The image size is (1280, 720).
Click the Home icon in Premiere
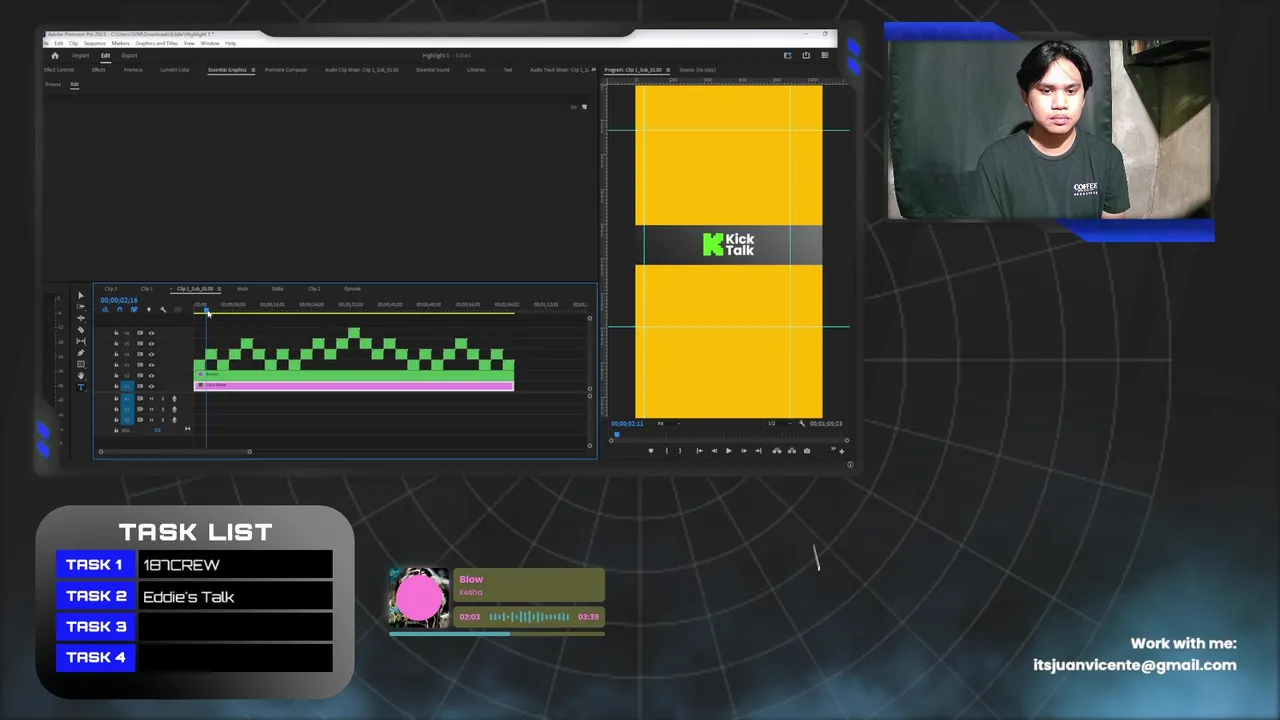click(x=55, y=56)
